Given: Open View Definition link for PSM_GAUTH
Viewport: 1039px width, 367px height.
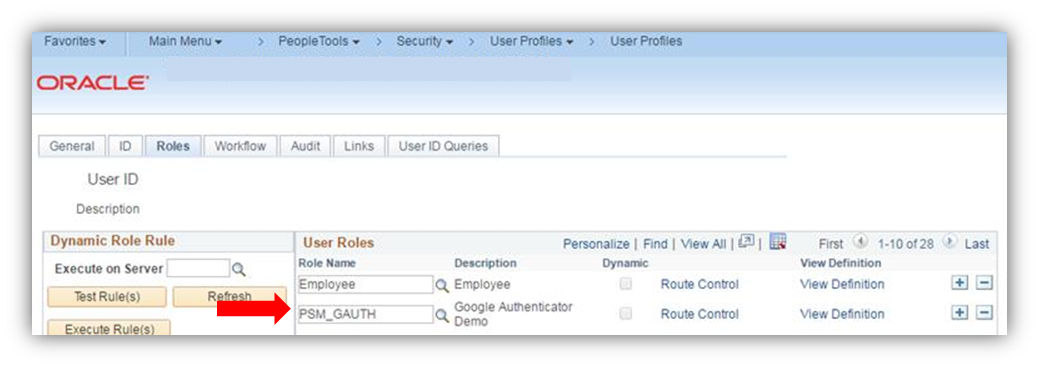Looking at the screenshot, I should click(842, 314).
